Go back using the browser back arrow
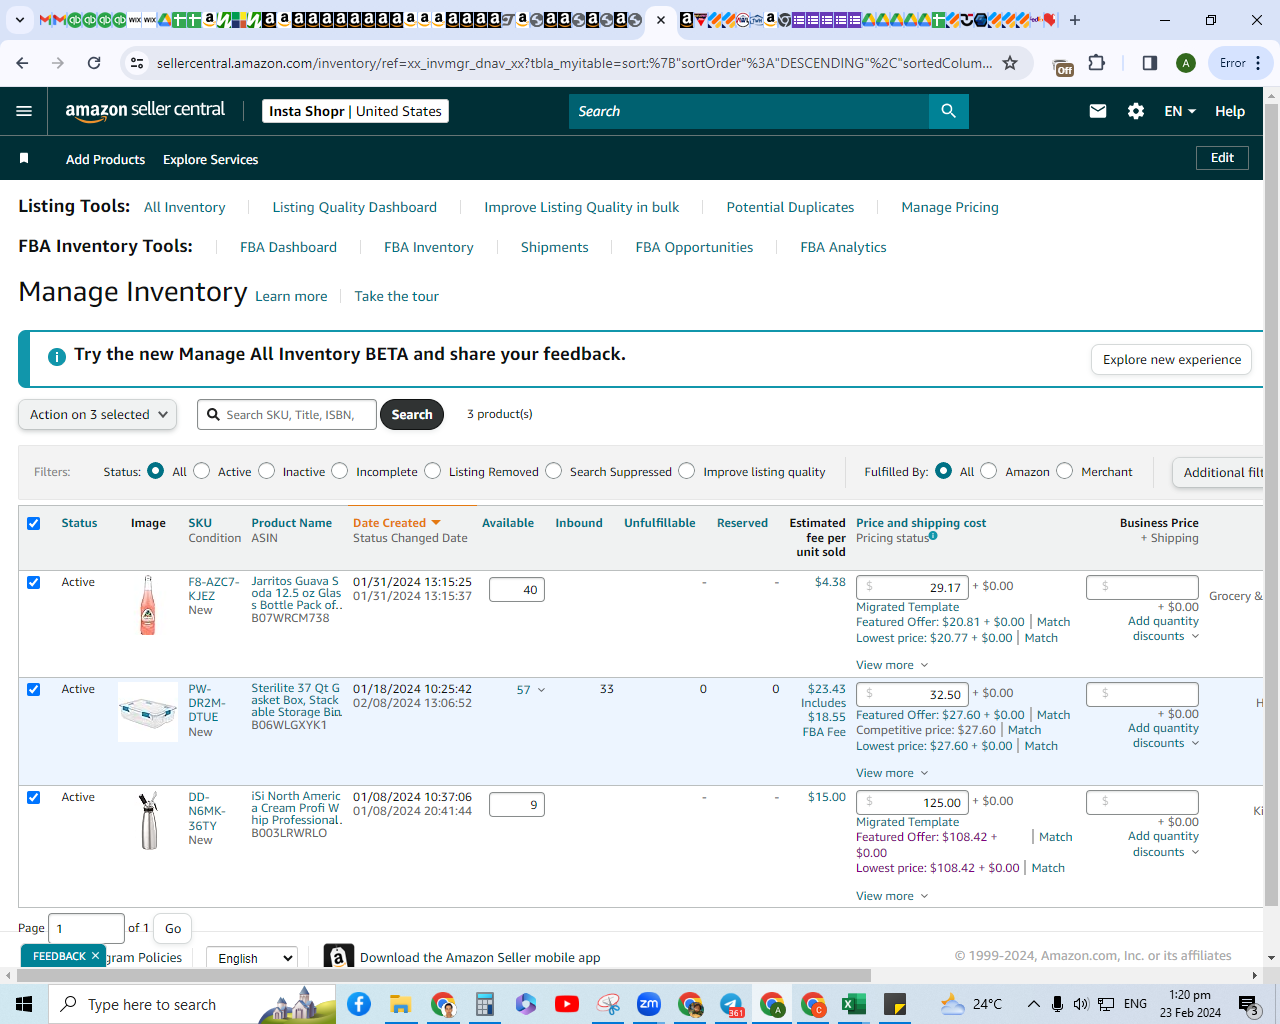This screenshot has width=1280, height=1024. [22, 63]
